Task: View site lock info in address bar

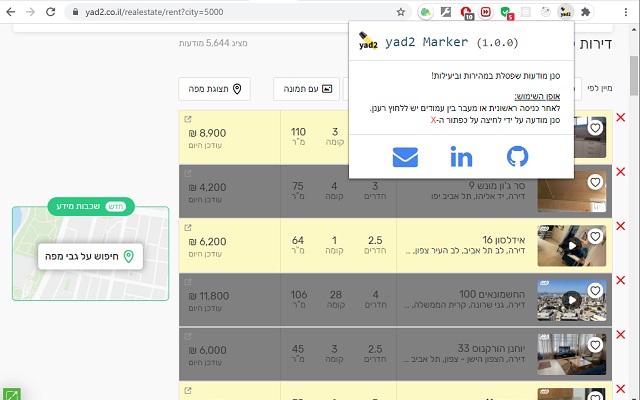Action: [x=75, y=12]
